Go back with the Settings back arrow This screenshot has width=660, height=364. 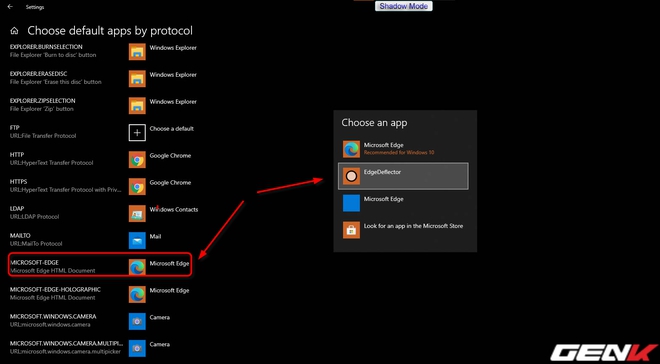click(x=10, y=7)
